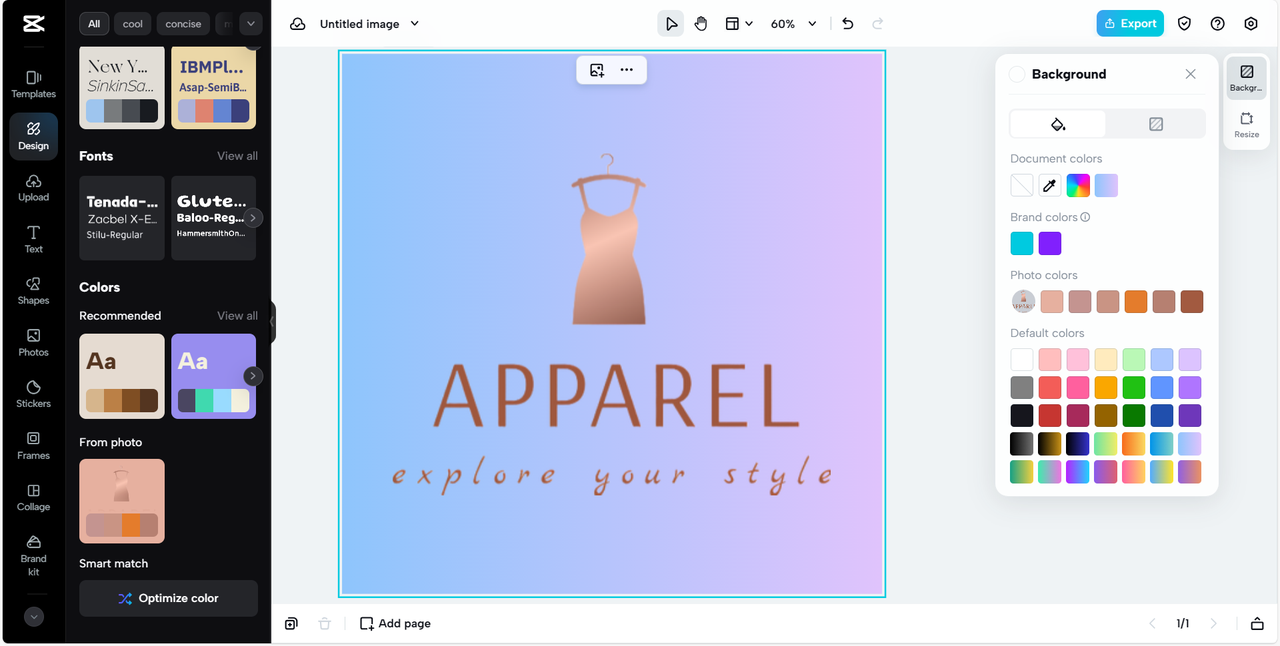Open the Resize tool
The width and height of the screenshot is (1280, 646).
pyautogui.click(x=1246, y=125)
